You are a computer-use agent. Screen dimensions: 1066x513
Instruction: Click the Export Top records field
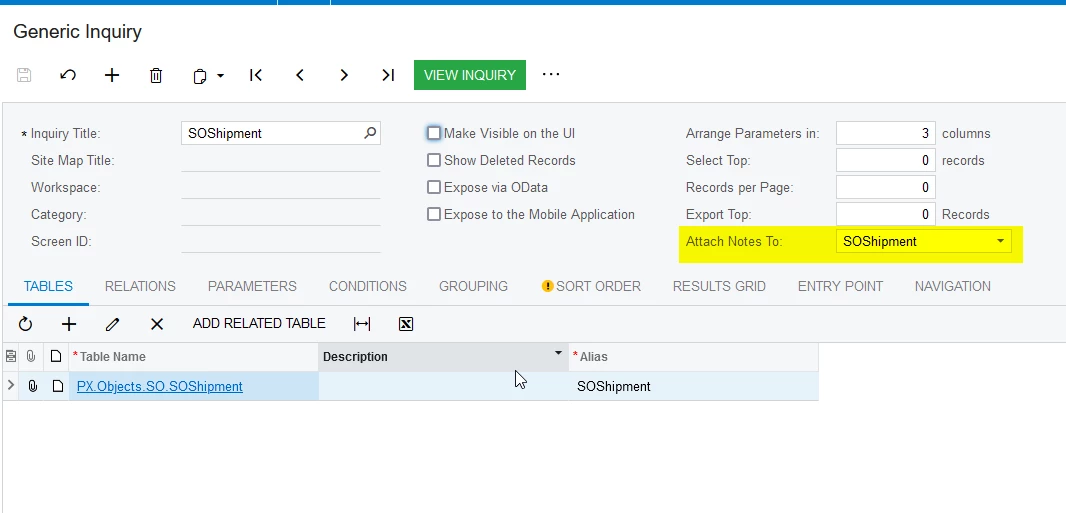[886, 215]
